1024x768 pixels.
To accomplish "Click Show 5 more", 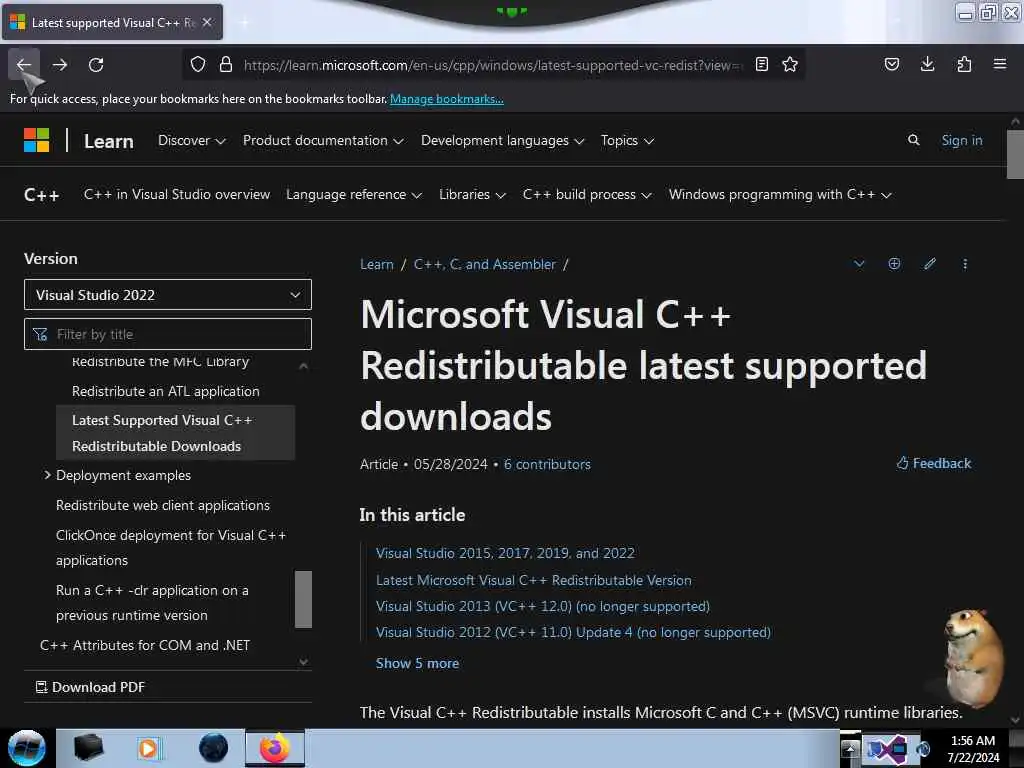I will point(417,663).
